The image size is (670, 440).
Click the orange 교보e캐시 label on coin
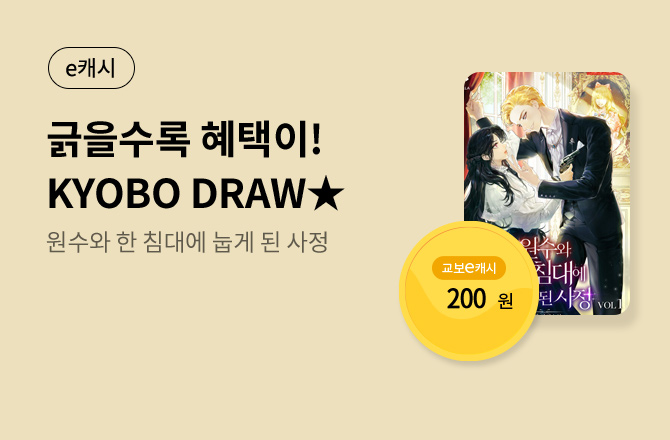click(469, 268)
